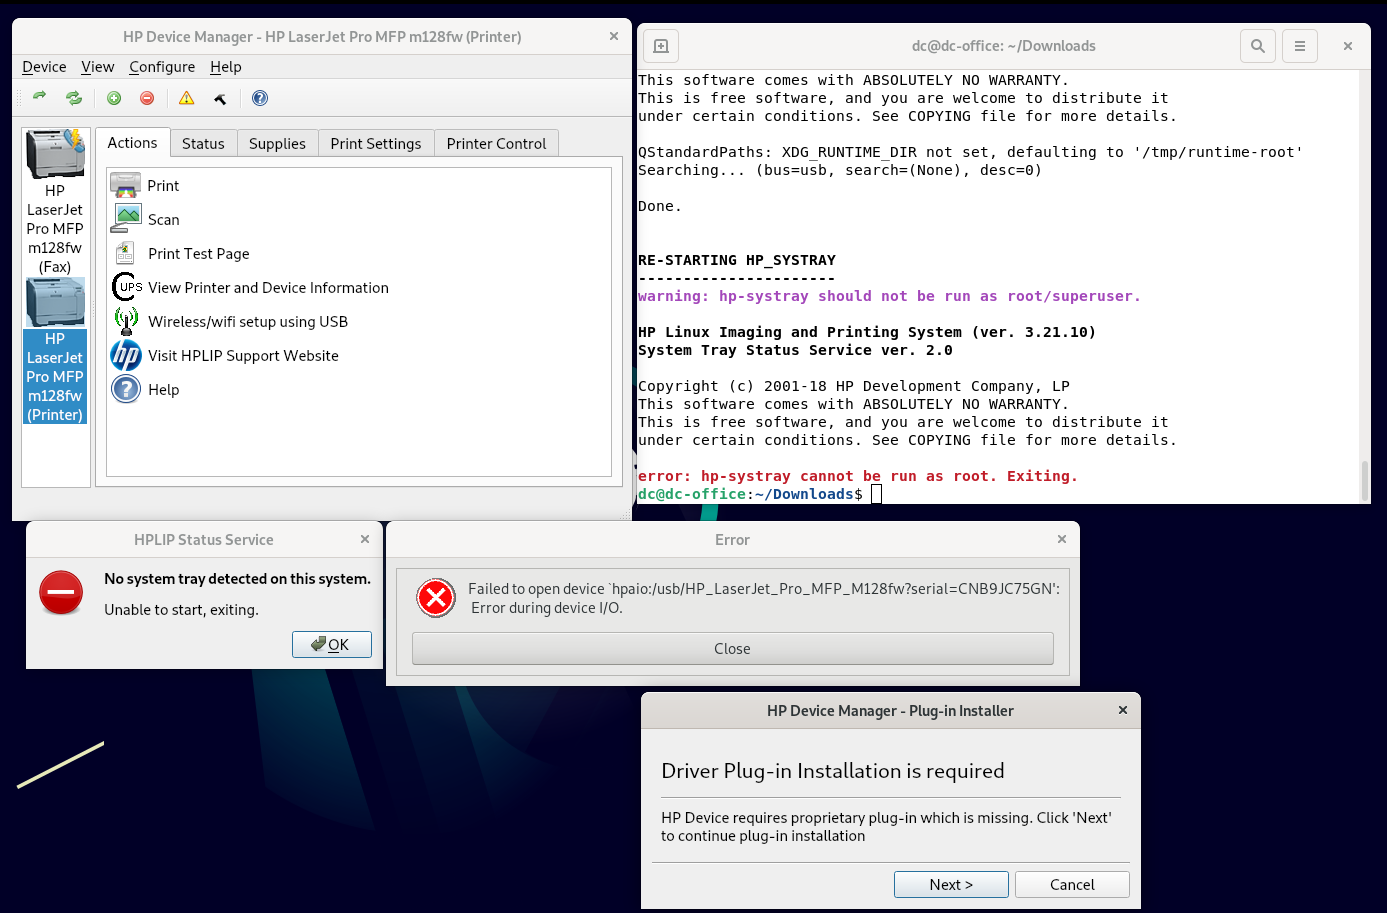1387x913 pixels.
Task: Close the HPLIP Status Service dialog
Action: pyautogui.click(x=365, y=539)
